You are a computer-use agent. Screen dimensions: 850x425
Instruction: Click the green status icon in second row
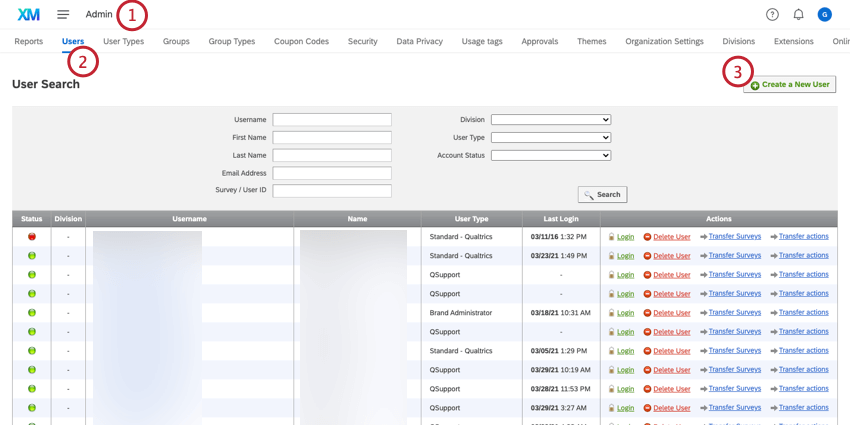32,256
